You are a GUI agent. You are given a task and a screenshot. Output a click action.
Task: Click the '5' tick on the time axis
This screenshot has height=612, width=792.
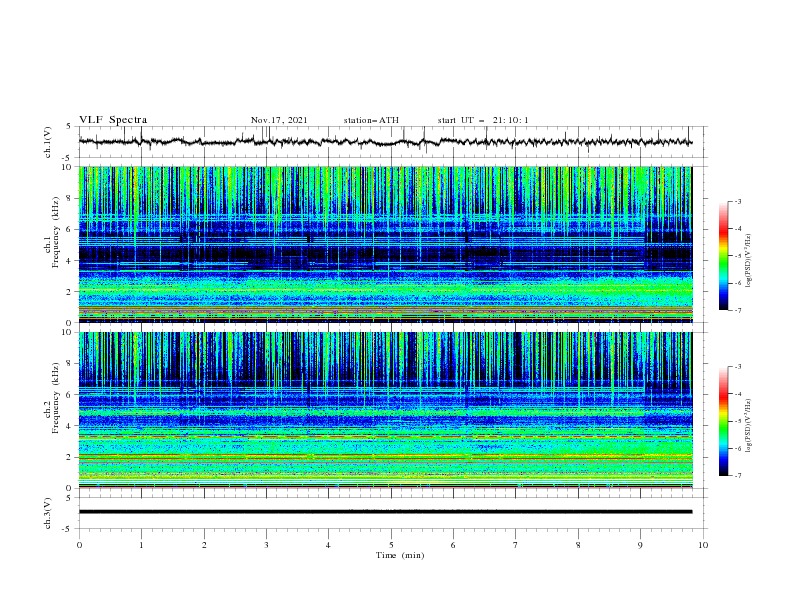point(391,545)
